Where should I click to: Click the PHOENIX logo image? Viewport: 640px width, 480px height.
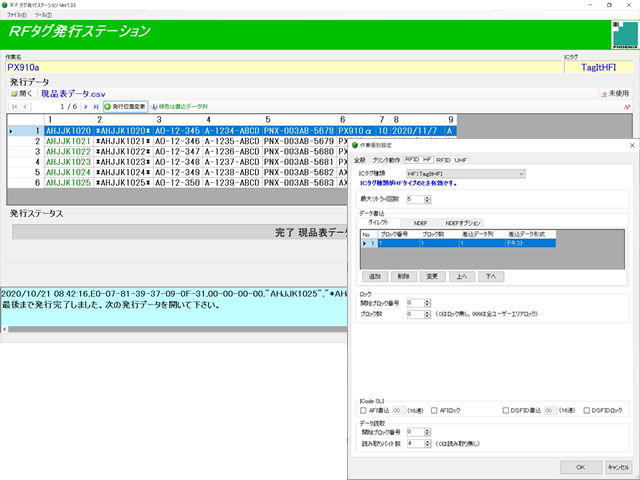625,35
